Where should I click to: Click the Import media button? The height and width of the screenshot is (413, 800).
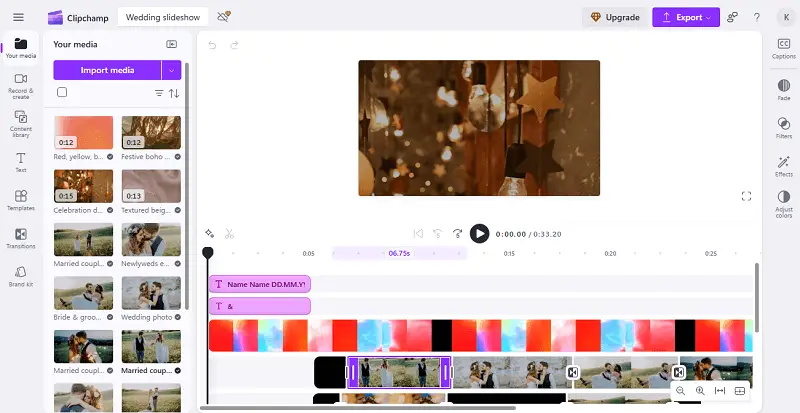[x=107, y=70]
